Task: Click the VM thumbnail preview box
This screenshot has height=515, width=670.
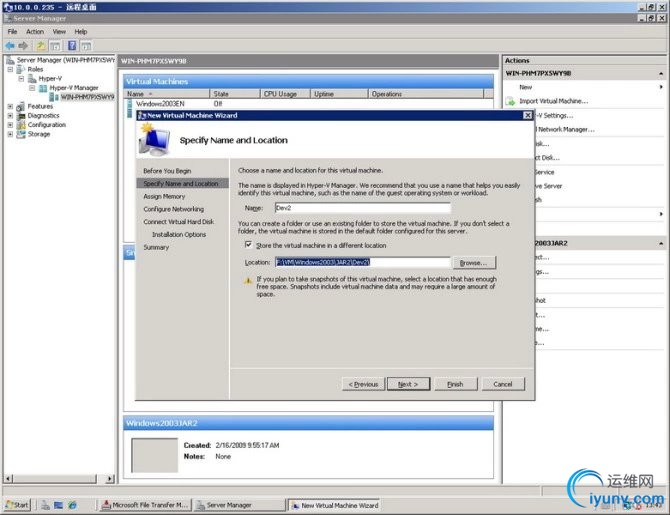Action: click(154, 455)
